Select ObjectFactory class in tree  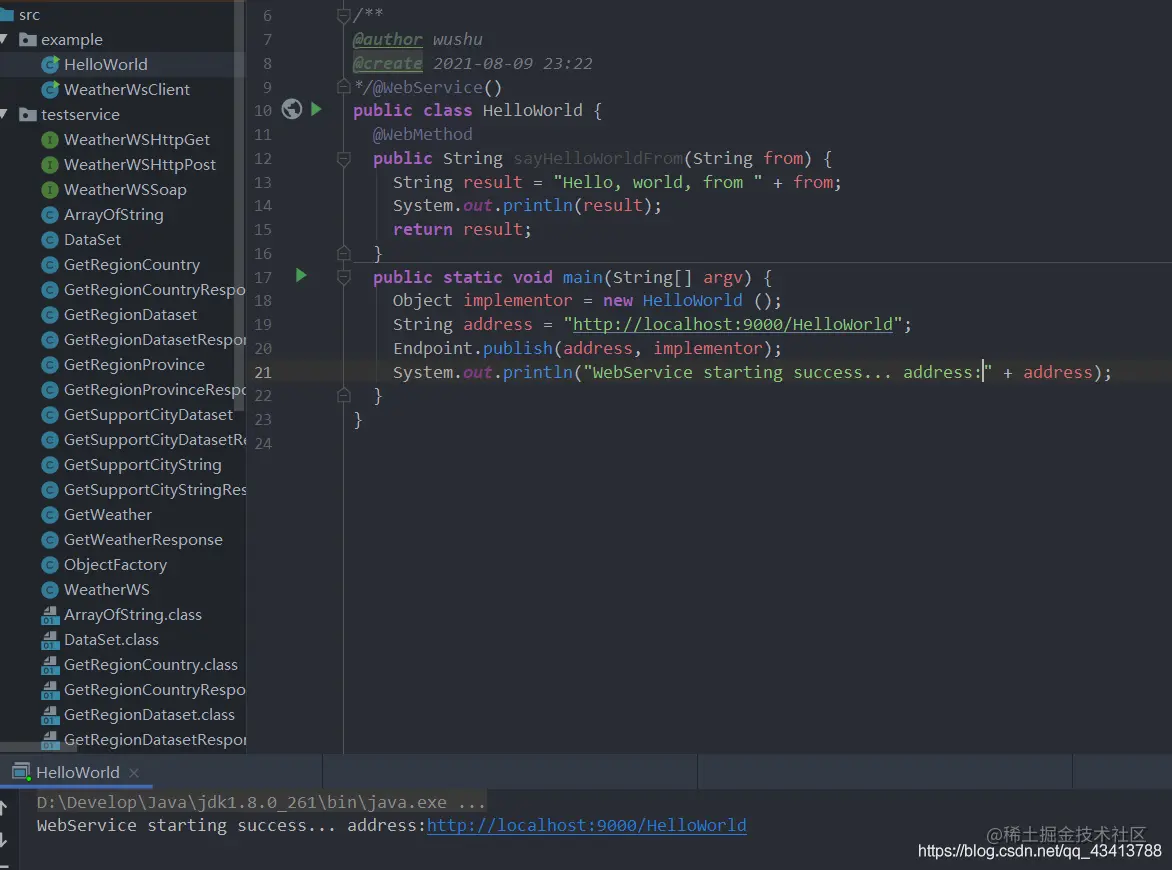tap(115, 565)
